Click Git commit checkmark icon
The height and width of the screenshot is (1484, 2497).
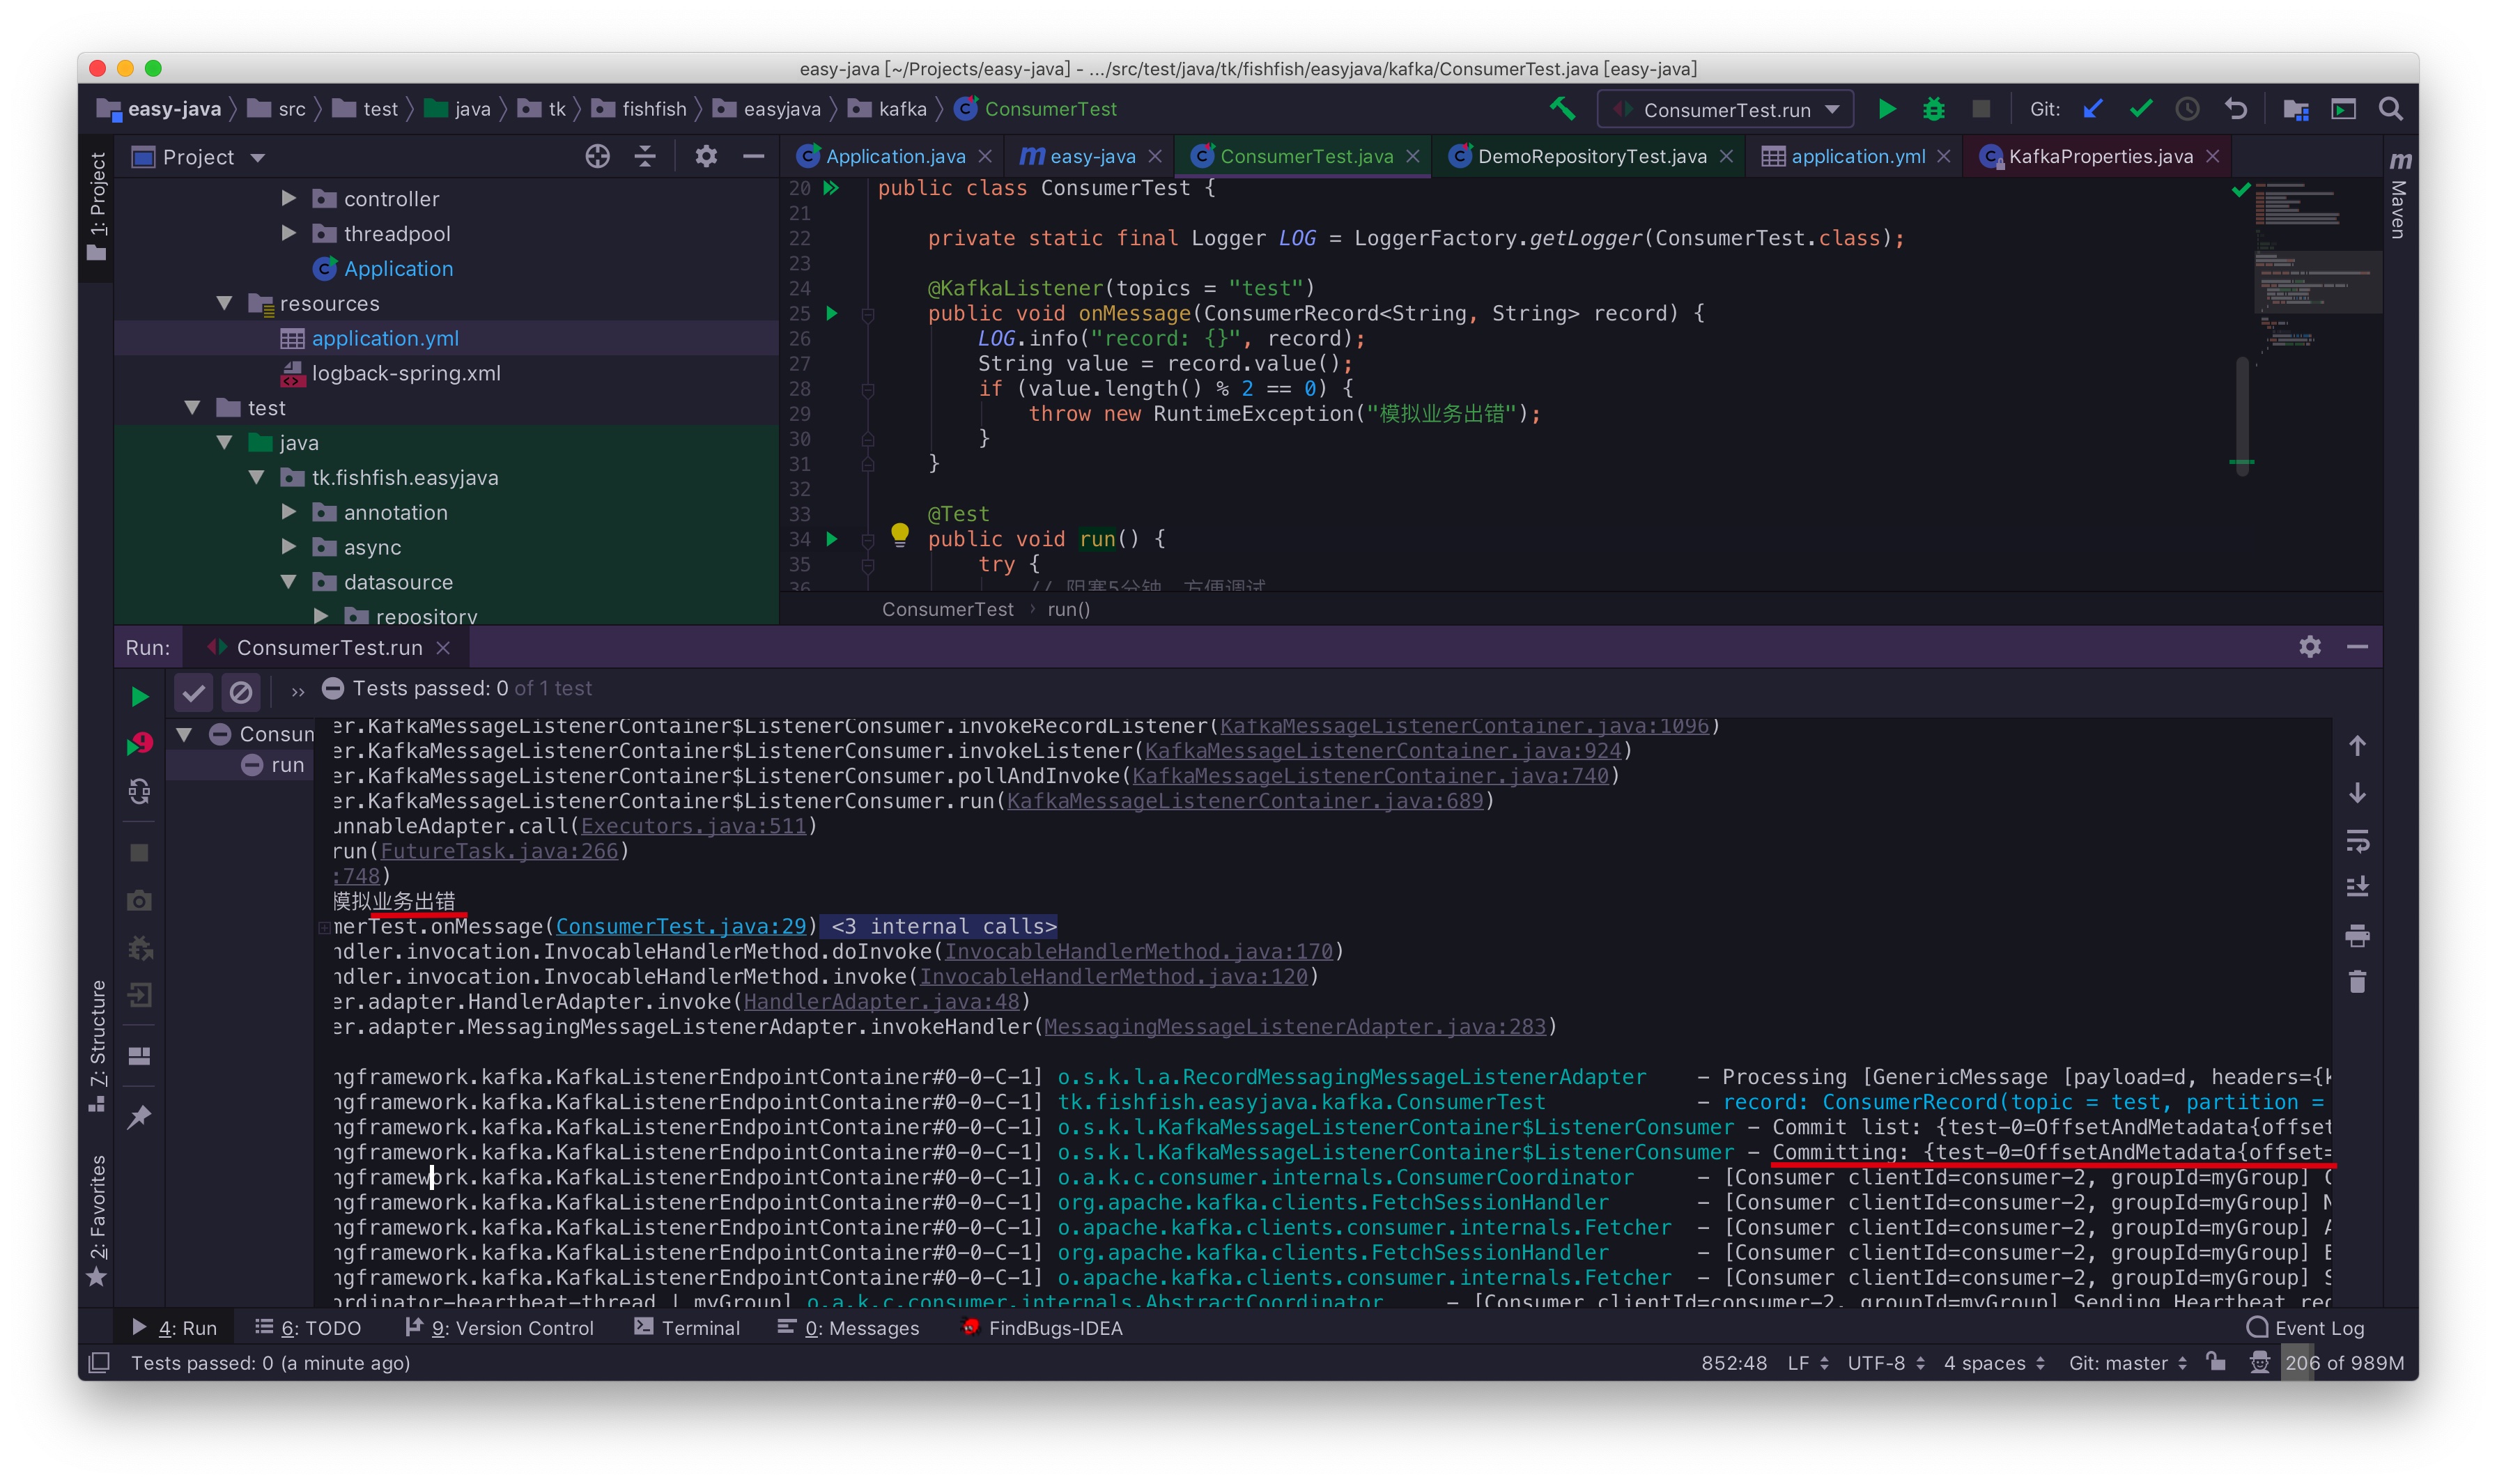tap(2140, 109)
